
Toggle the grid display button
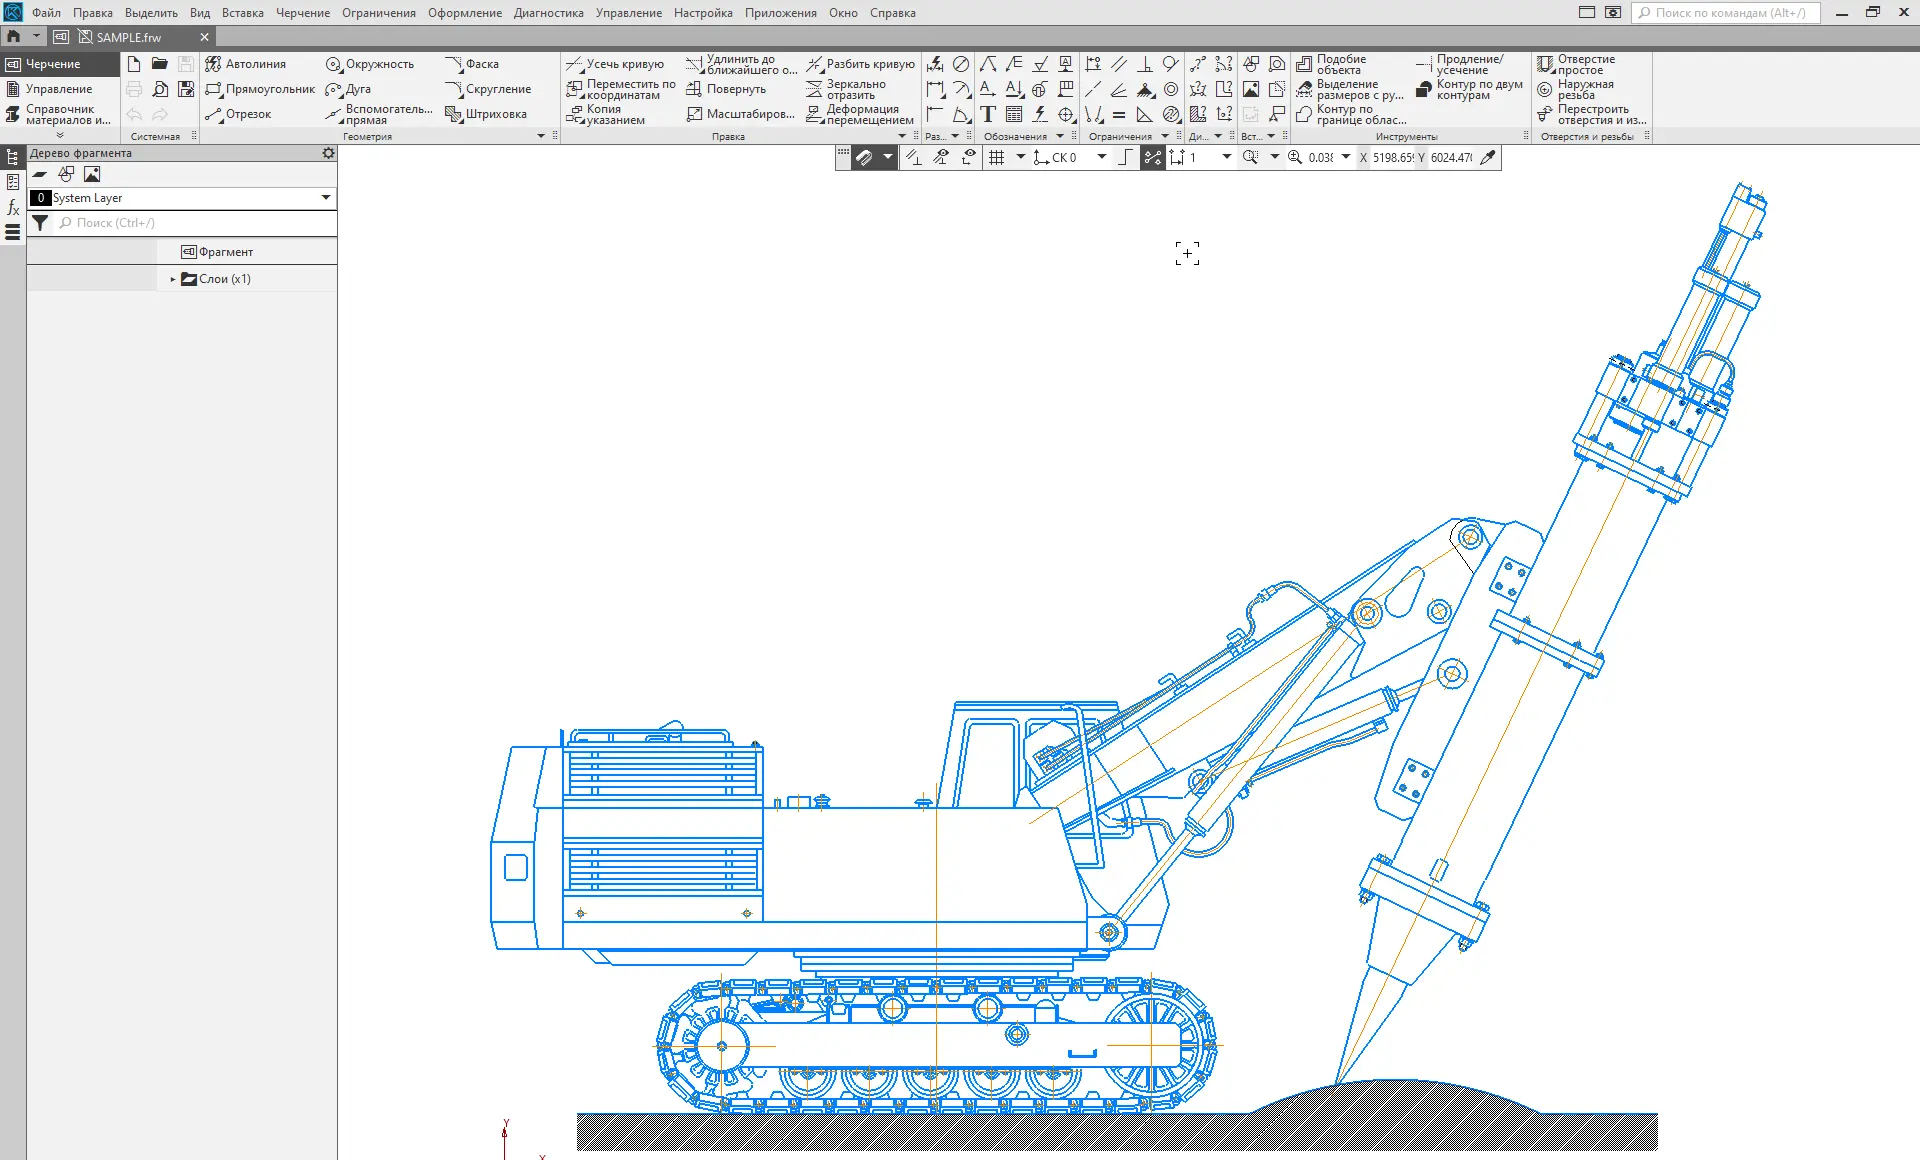(996, 157)
